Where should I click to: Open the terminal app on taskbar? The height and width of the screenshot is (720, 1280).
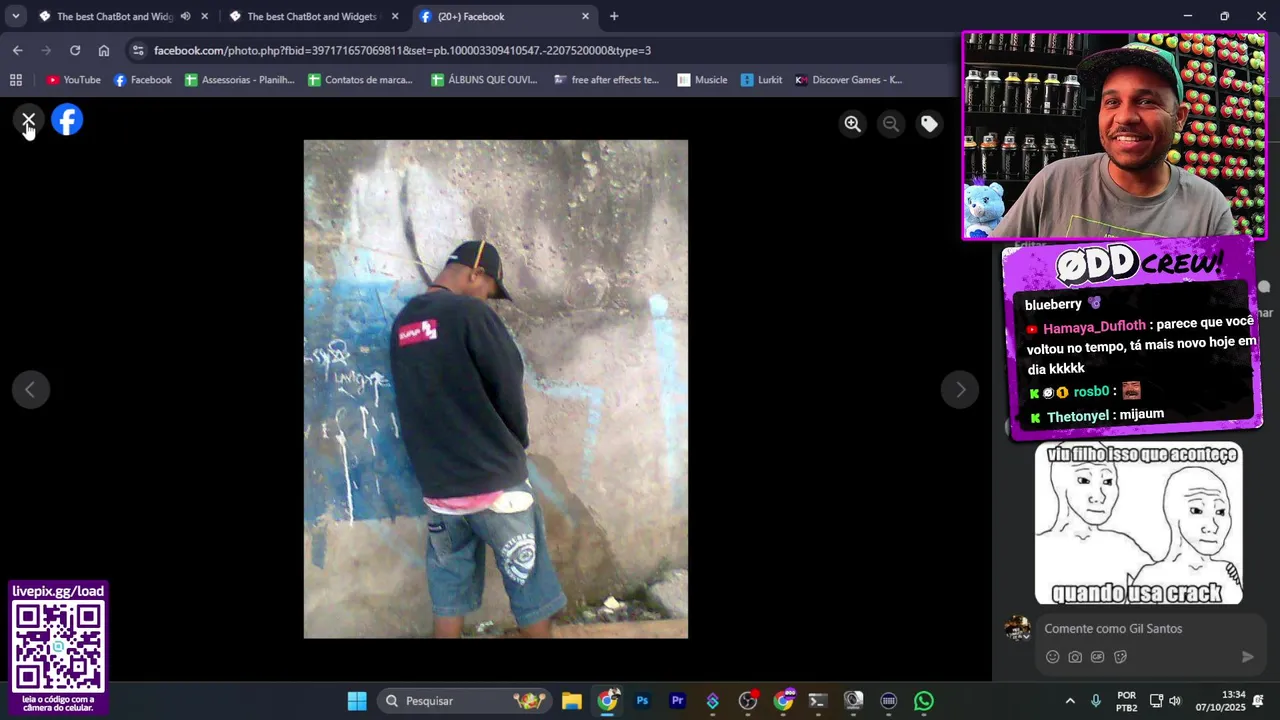(x=818, y=701)
